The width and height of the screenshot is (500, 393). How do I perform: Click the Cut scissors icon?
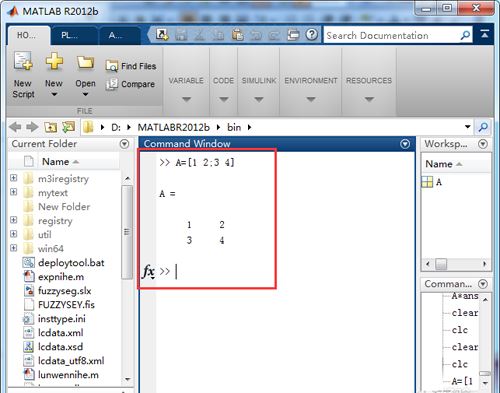coord(199,35)
